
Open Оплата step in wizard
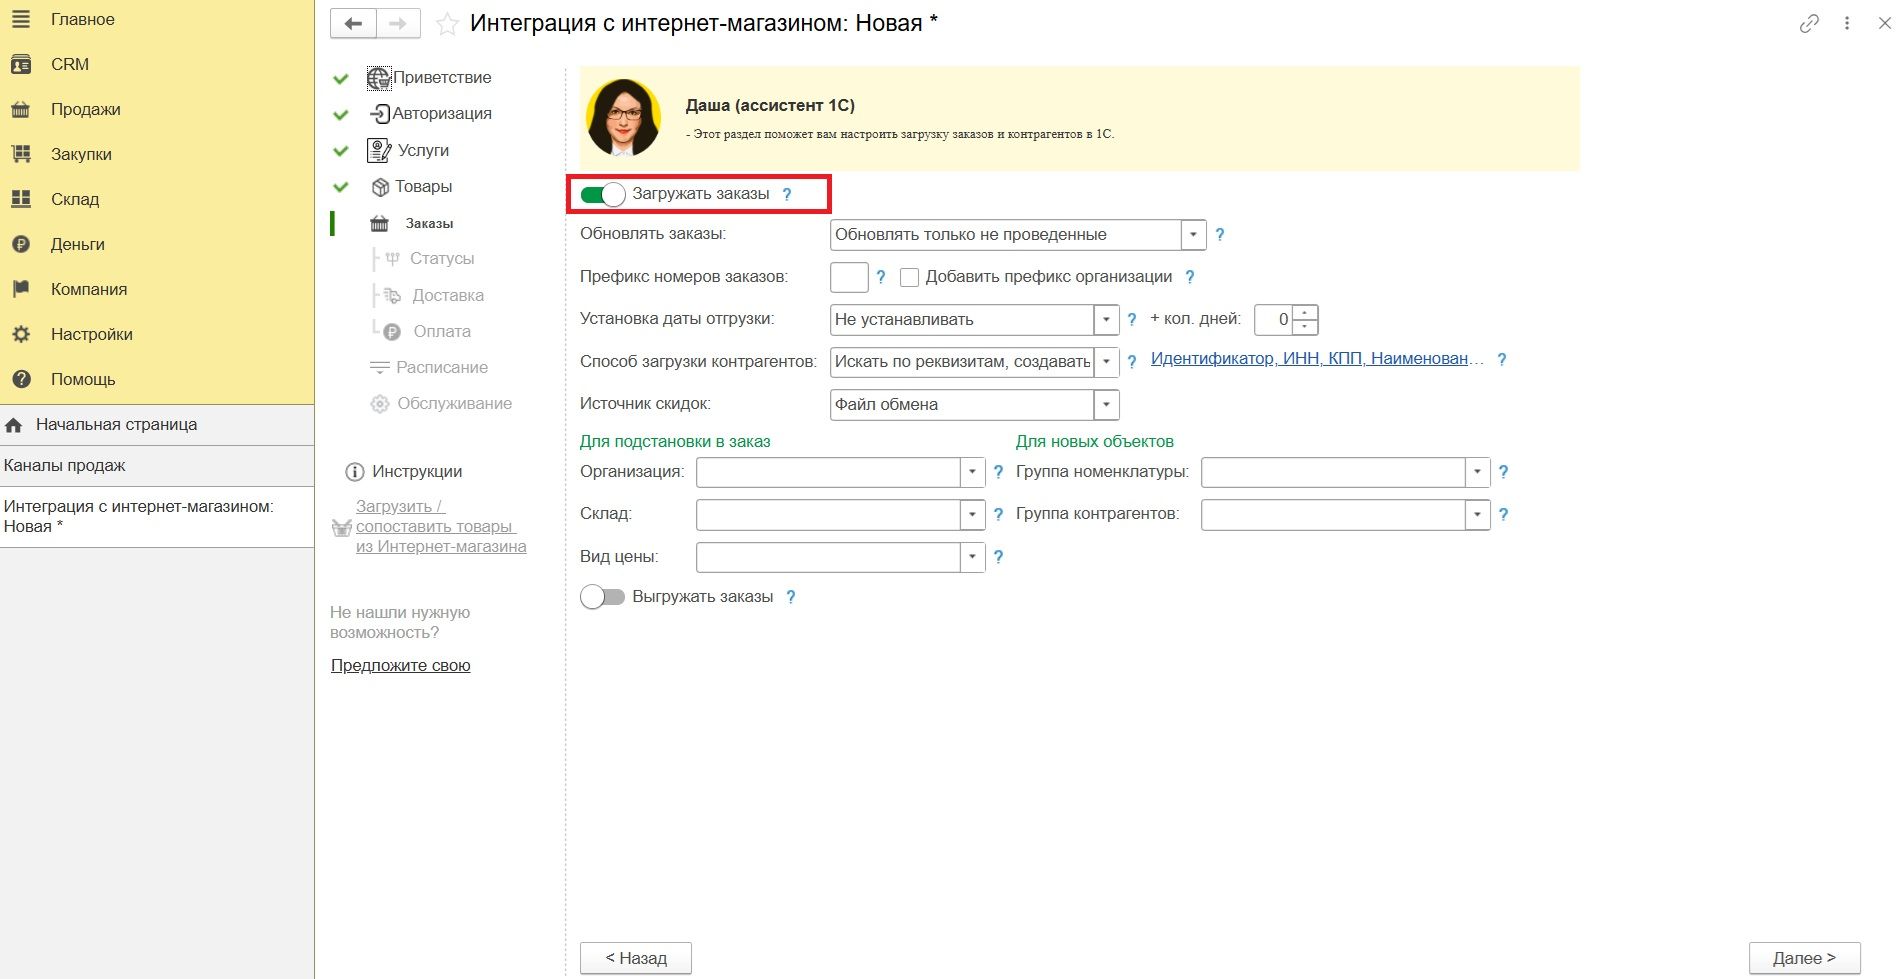point(442,332)
